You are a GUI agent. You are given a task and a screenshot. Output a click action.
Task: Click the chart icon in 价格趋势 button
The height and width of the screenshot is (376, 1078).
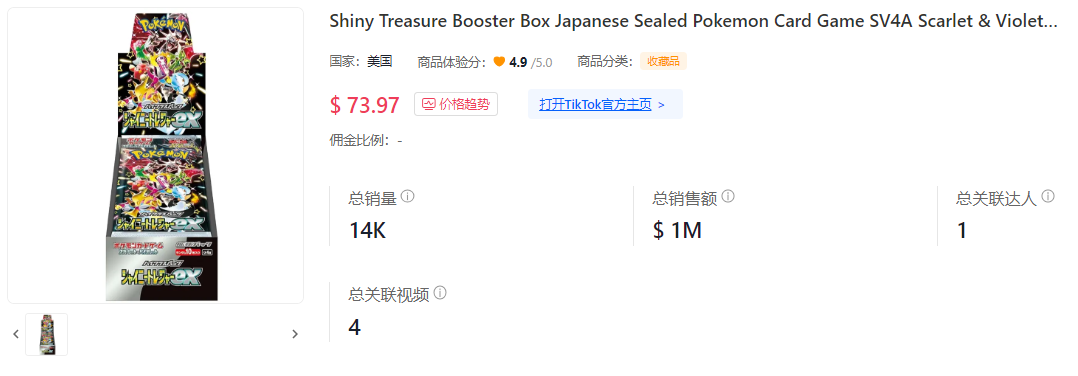pyautogui.click(x=428, y=104)
